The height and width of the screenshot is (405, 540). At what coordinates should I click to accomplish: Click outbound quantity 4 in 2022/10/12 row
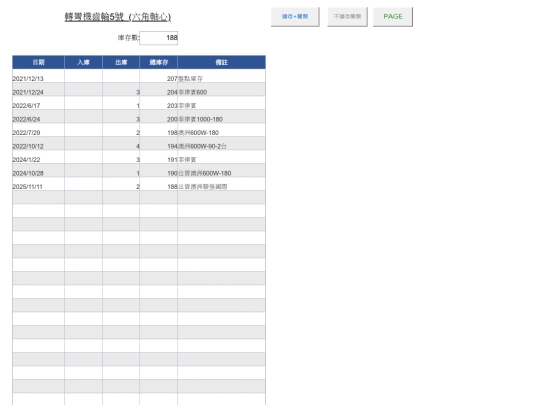[x=121, y=144]
